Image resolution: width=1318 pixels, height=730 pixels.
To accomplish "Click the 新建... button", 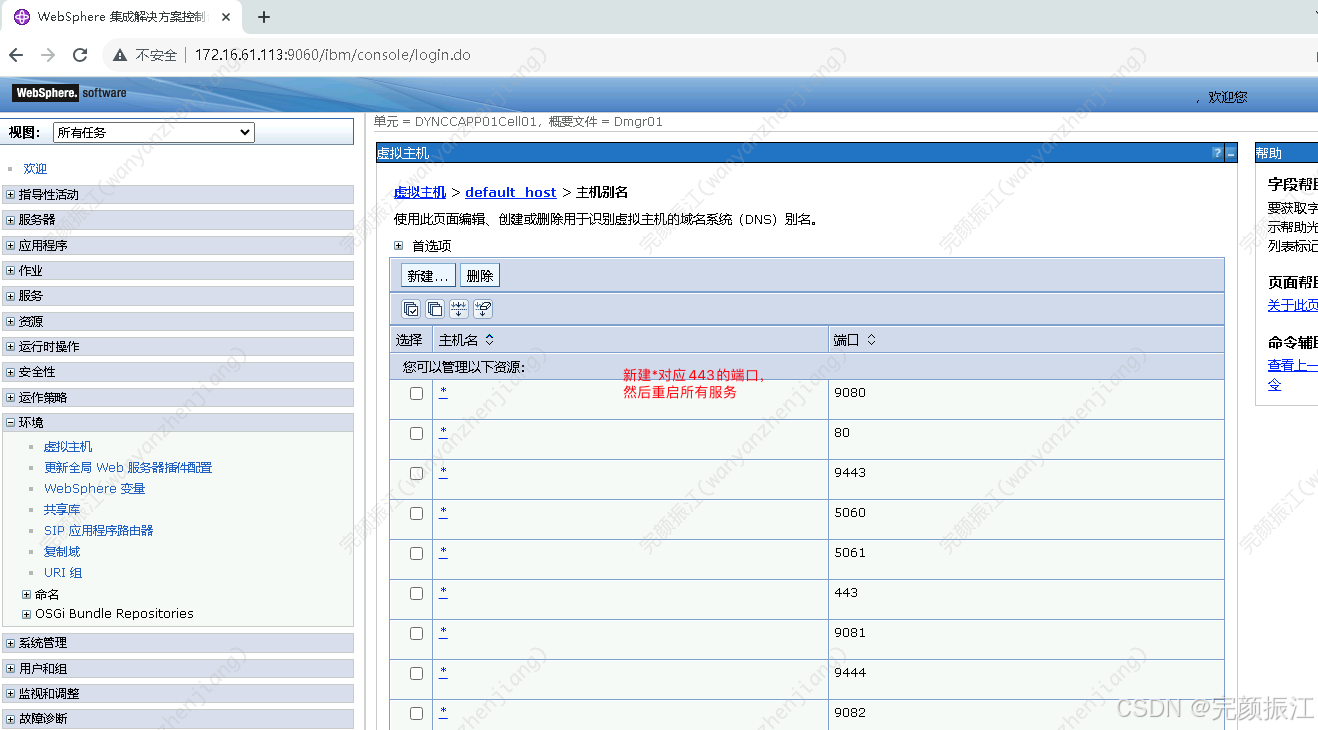I will [x=429, y=276].
